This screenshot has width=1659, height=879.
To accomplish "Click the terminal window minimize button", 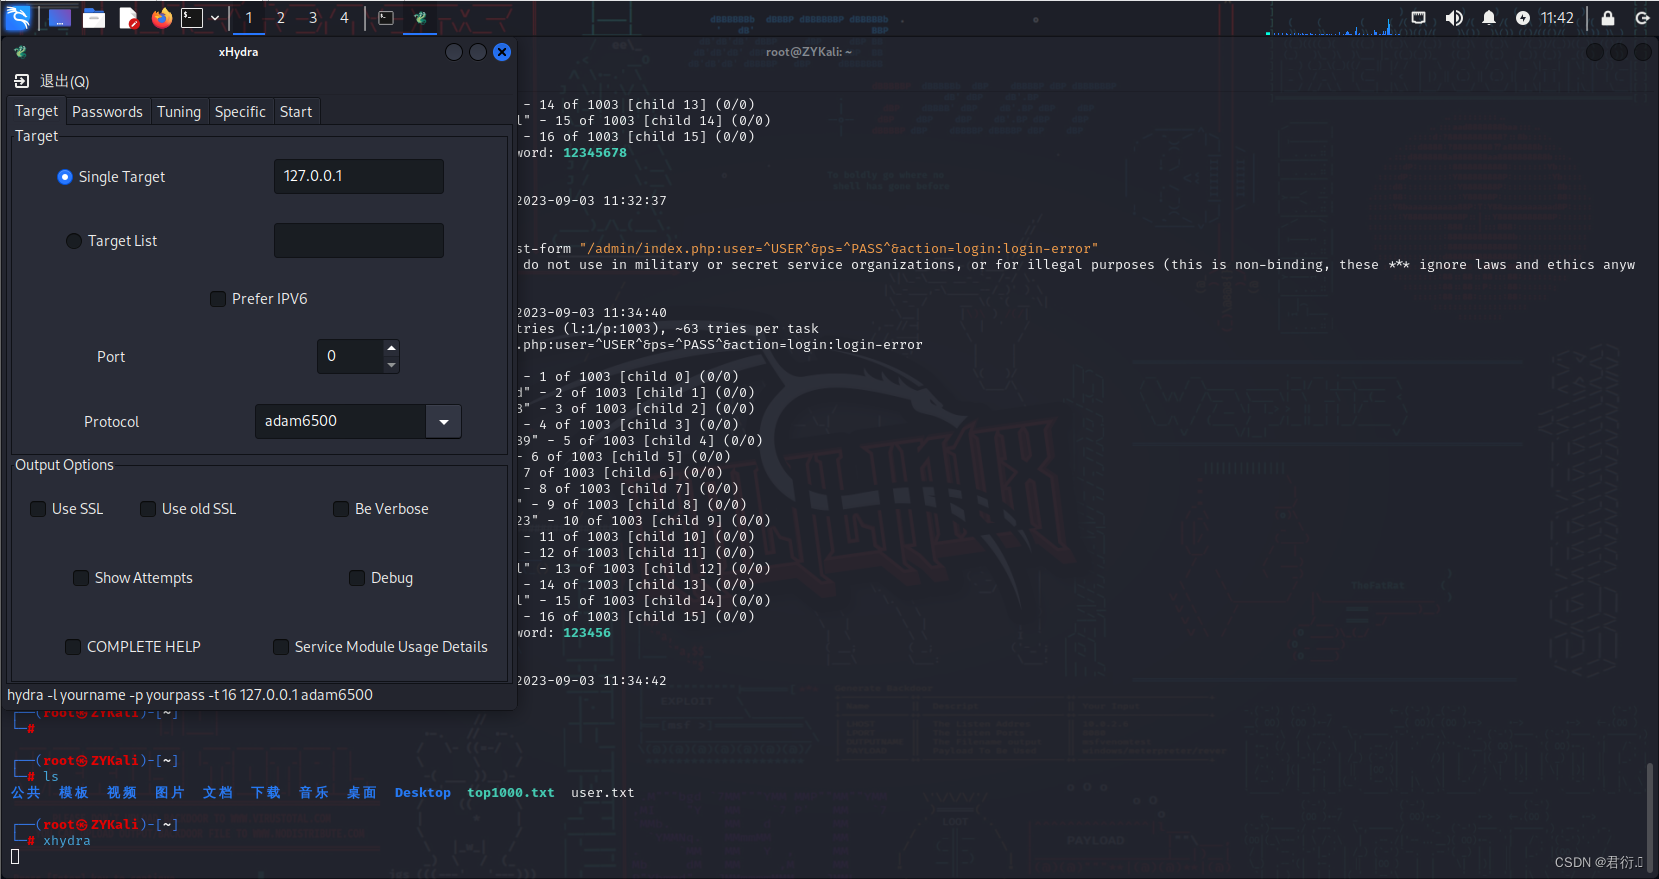I will click(1595, 52).
